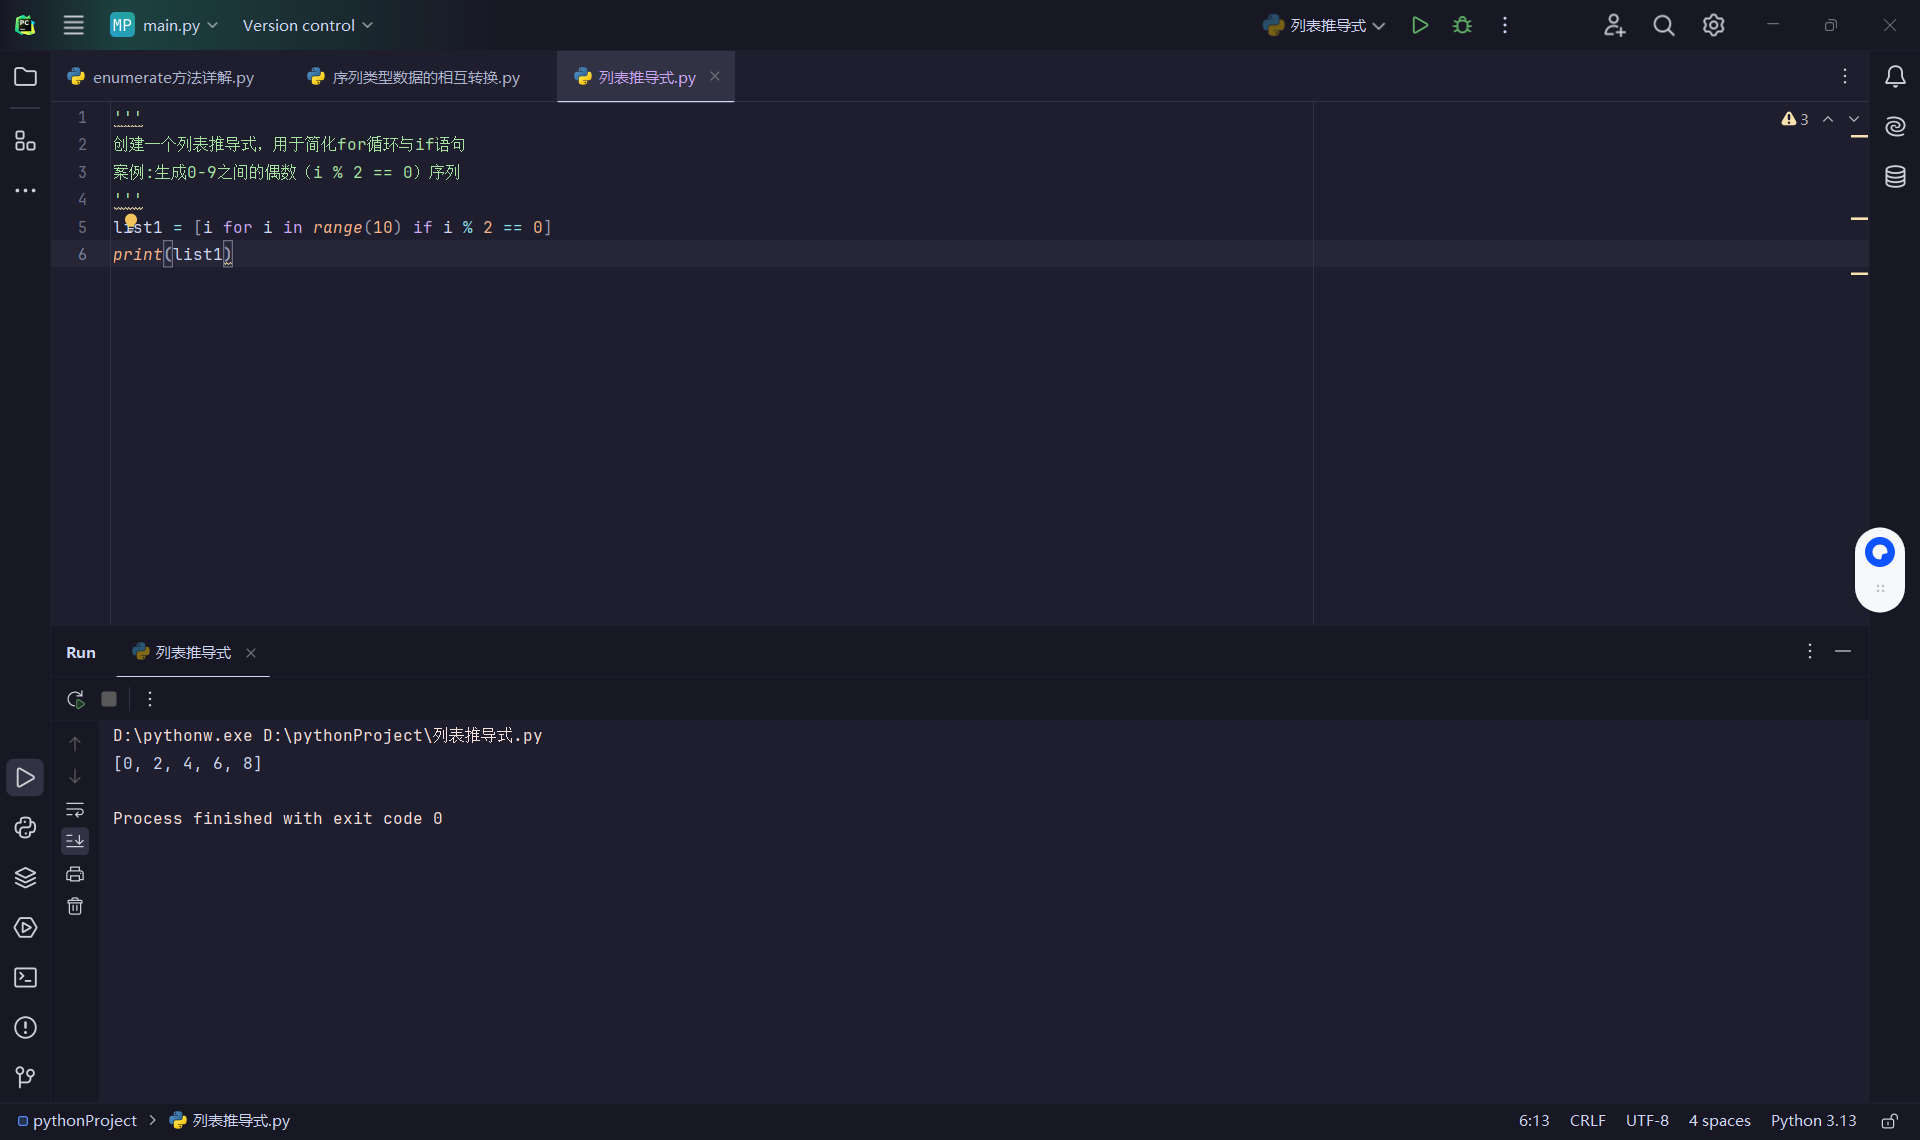
Task: Click the Python 3.13 interpreter selector
Action: [1812, 1121]
